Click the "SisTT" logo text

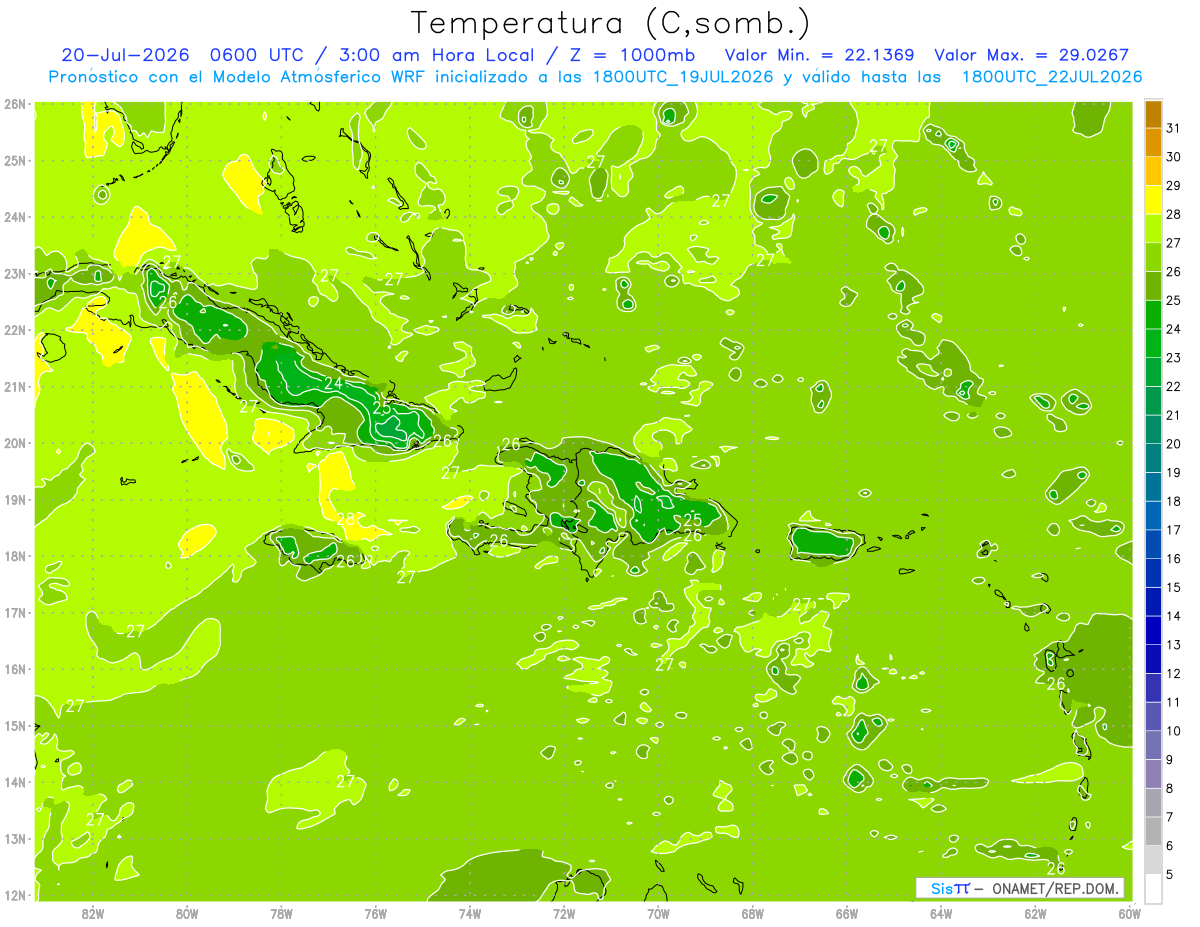(950, 888)
